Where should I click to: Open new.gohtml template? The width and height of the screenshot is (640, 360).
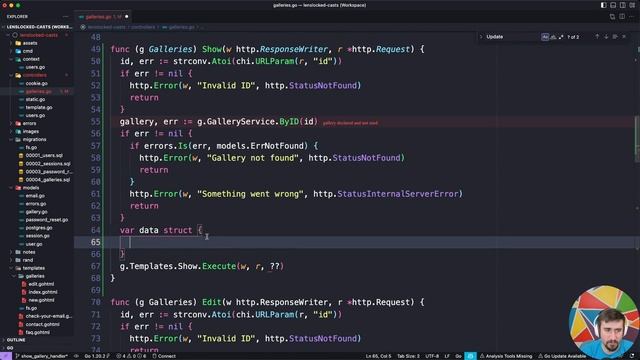click(x=37, y=300)
